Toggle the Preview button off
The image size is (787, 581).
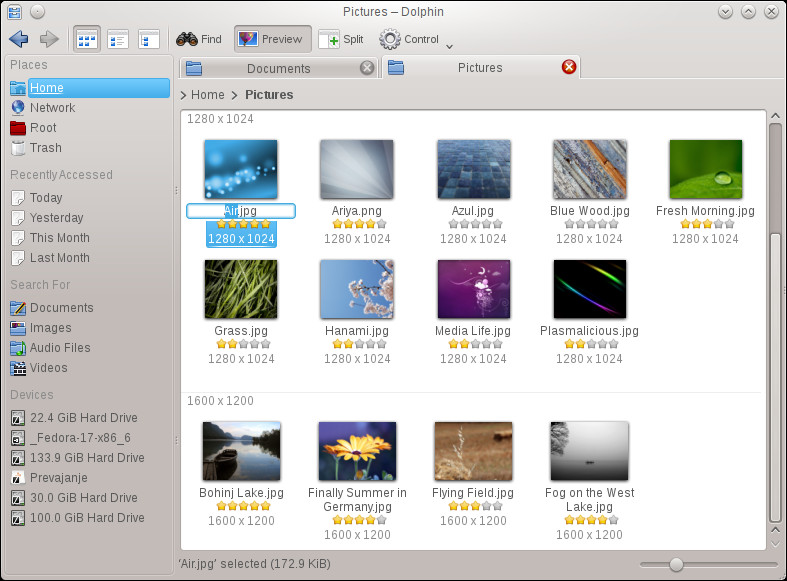(273, 39)
